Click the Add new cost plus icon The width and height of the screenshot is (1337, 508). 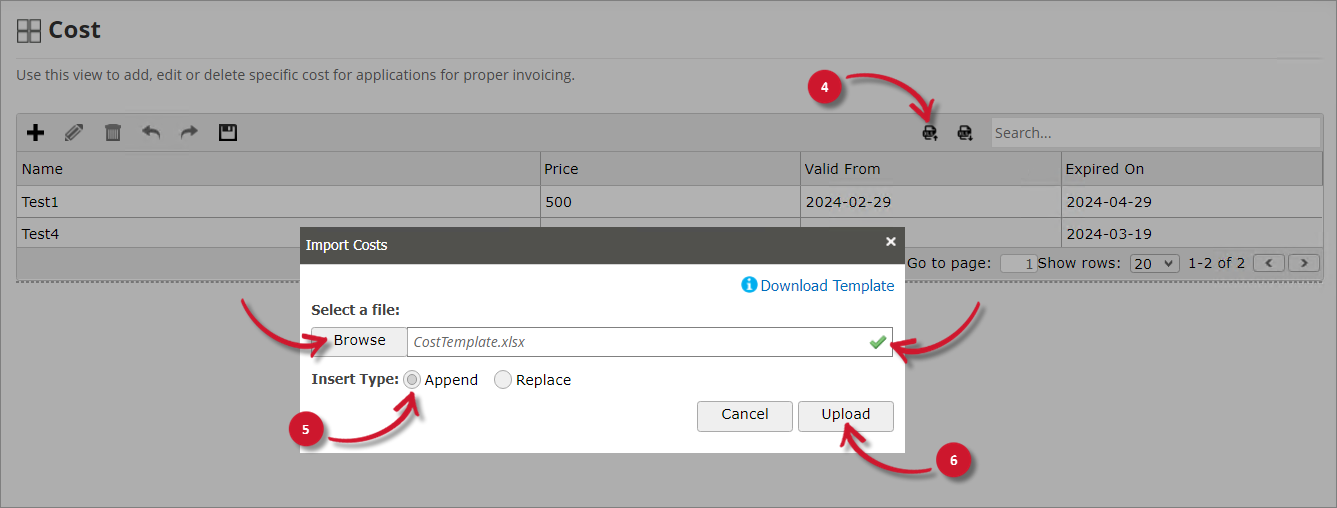tap(35, 133)
